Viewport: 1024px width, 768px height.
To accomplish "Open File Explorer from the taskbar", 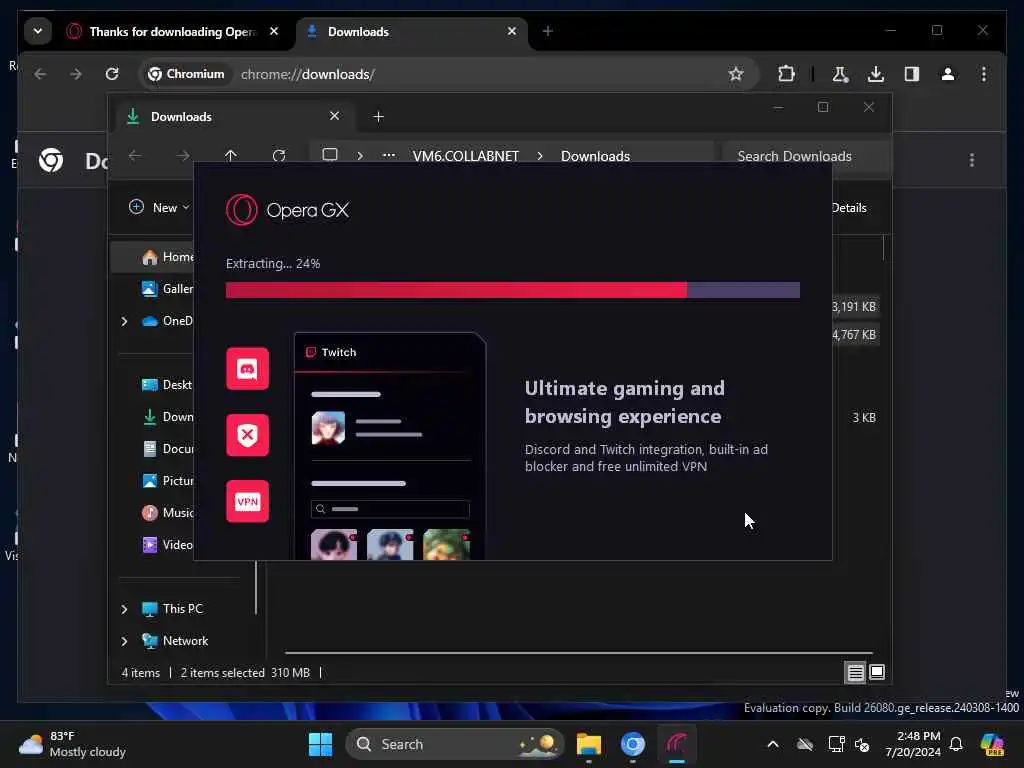I will [588, 744].
